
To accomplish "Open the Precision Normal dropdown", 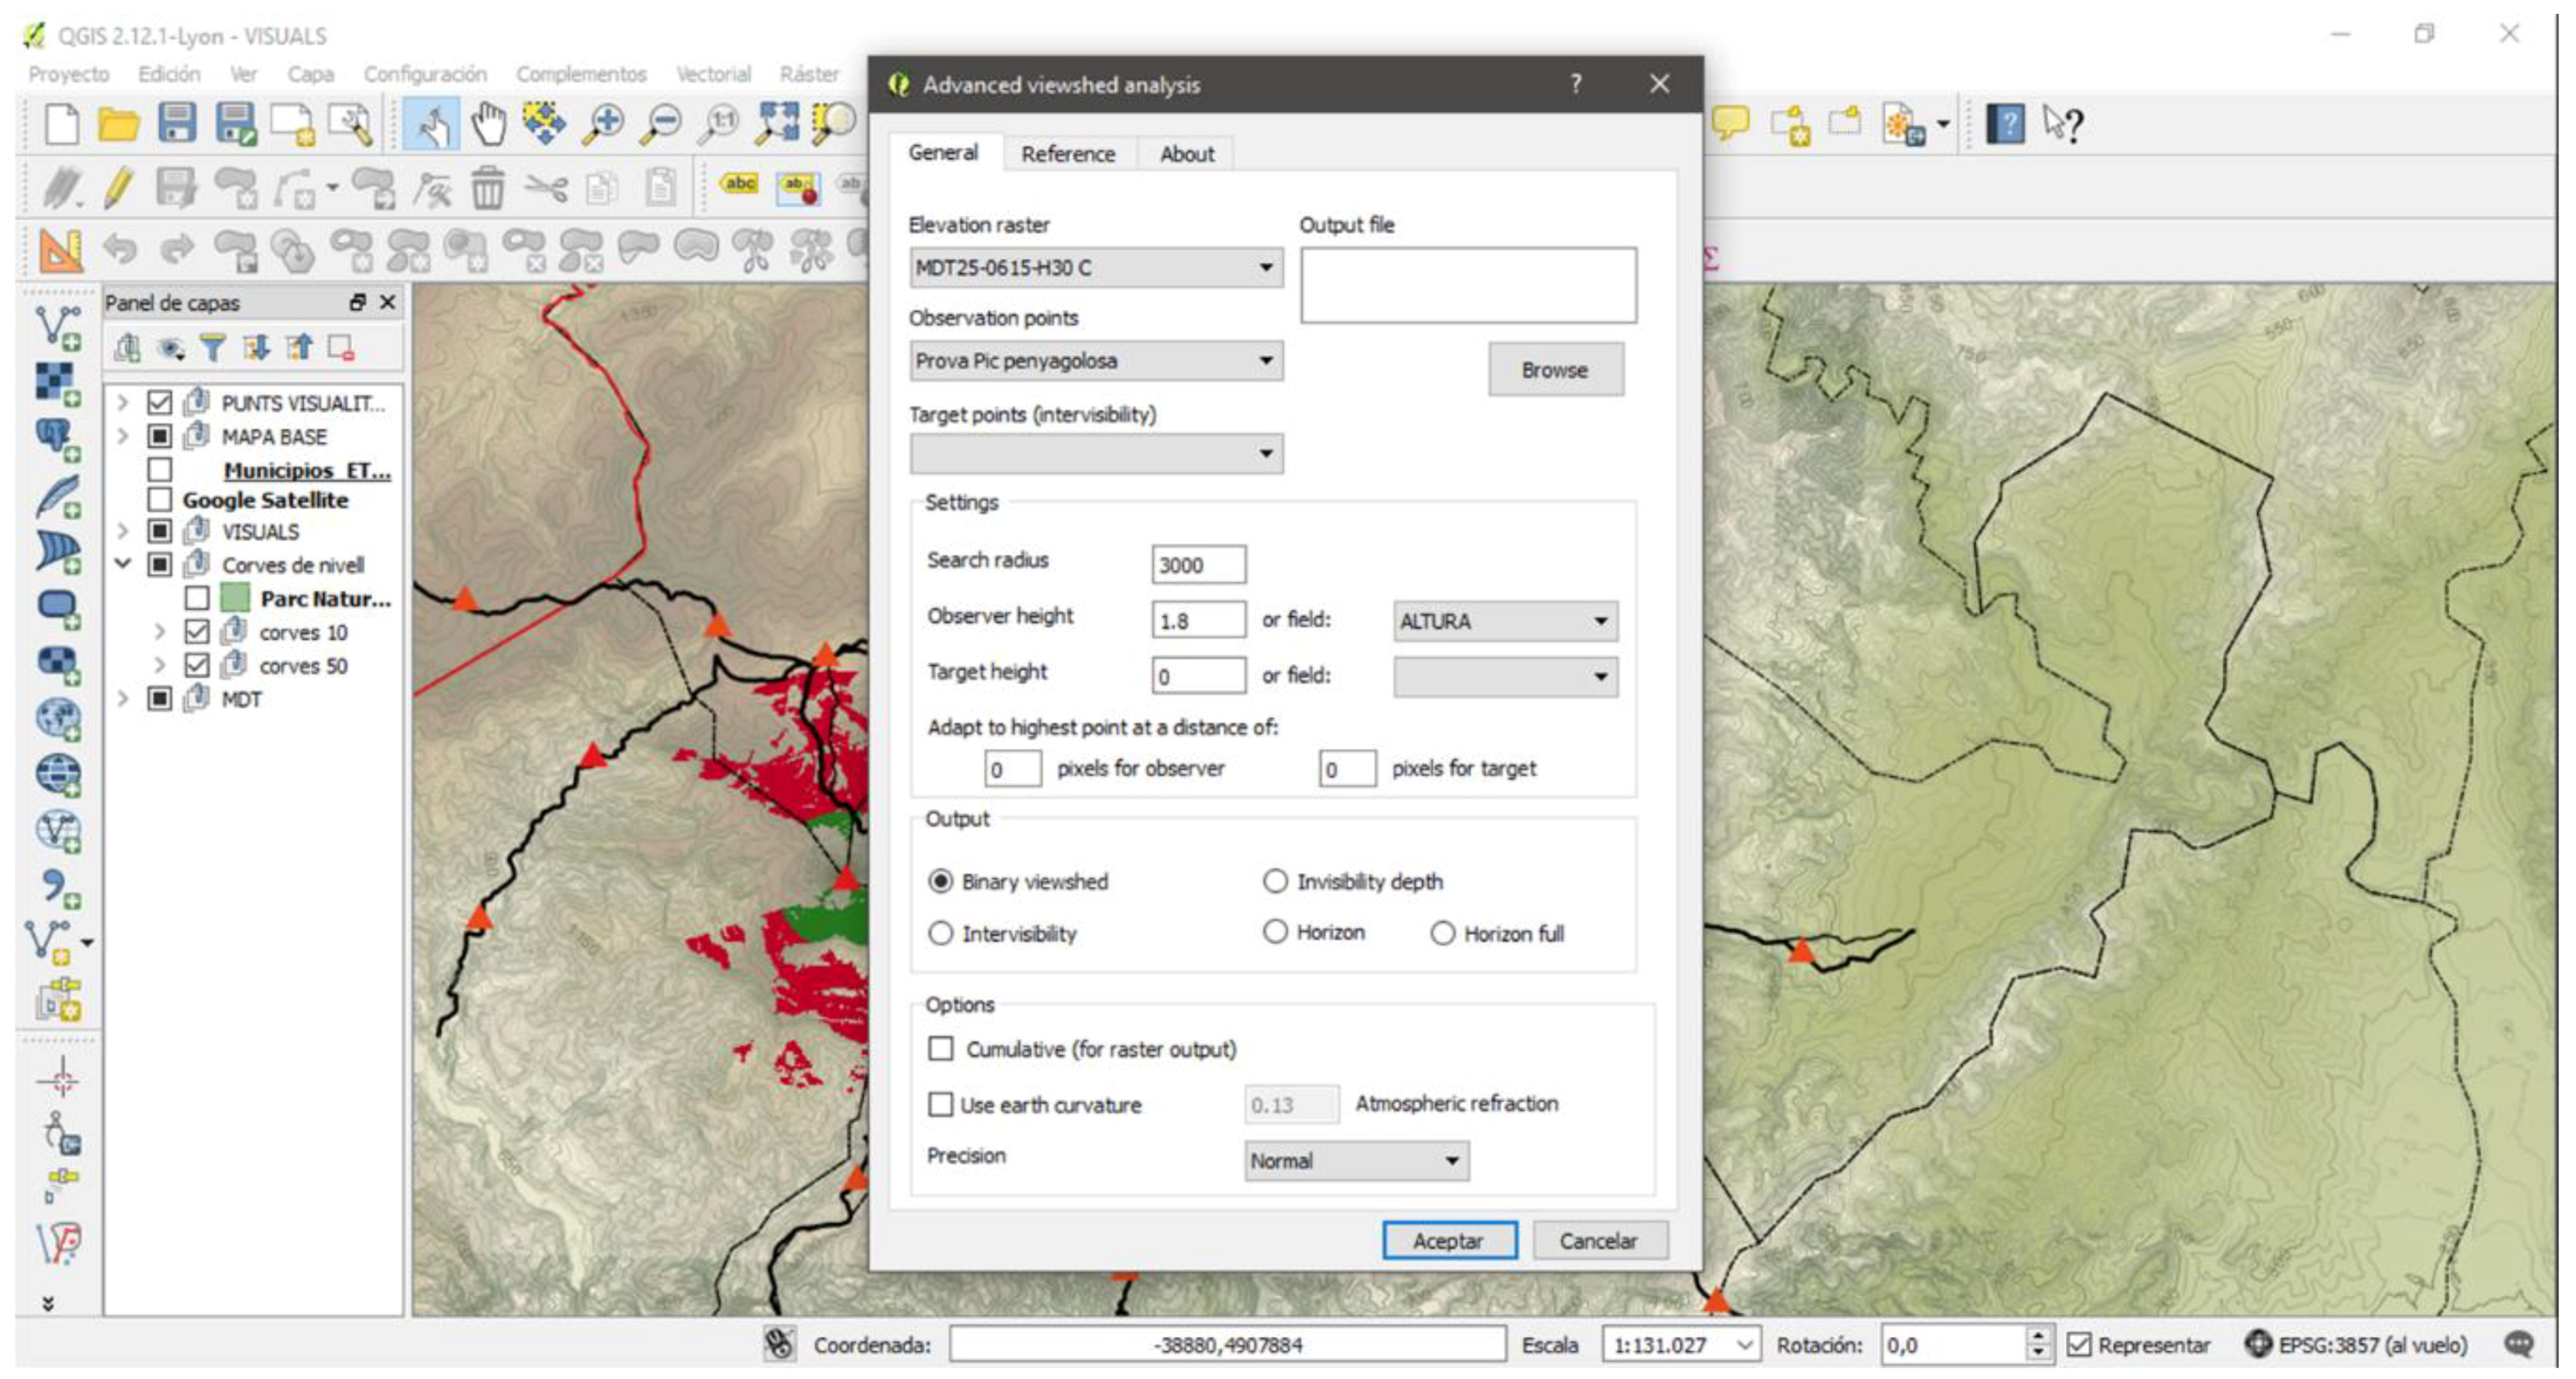I will 1355,1161.
